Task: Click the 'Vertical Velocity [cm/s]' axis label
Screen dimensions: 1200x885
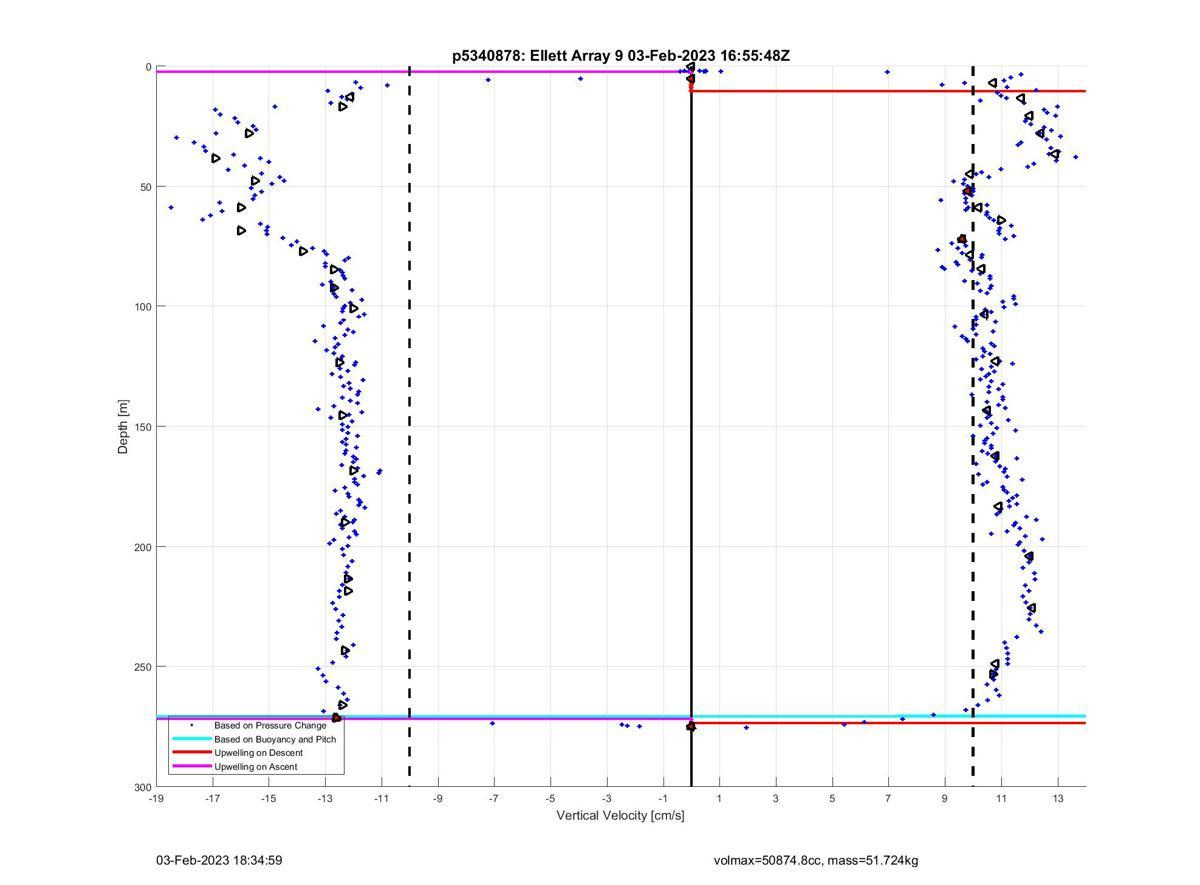Action: pos(620,815)
